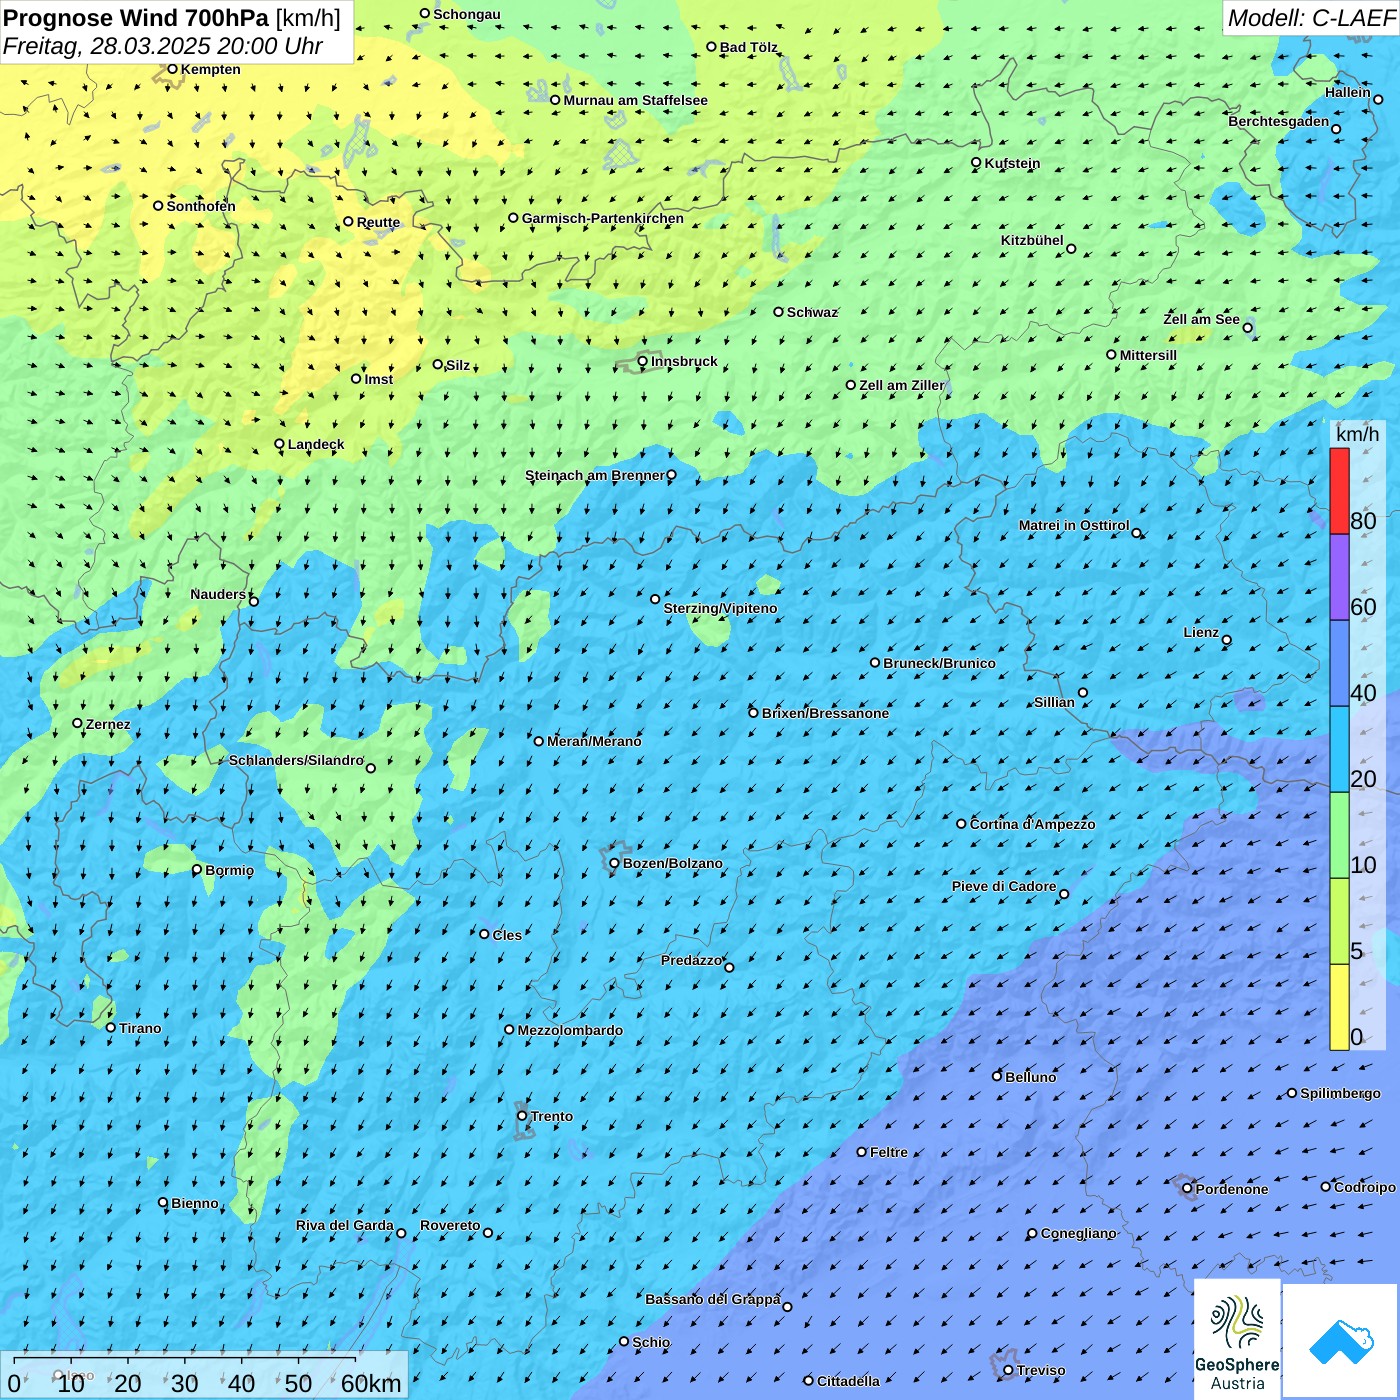This screenshot has width=1400, height=1400.
Task: Click the Cles city marker
Action: pyautogui.click(x=485, y=934)
